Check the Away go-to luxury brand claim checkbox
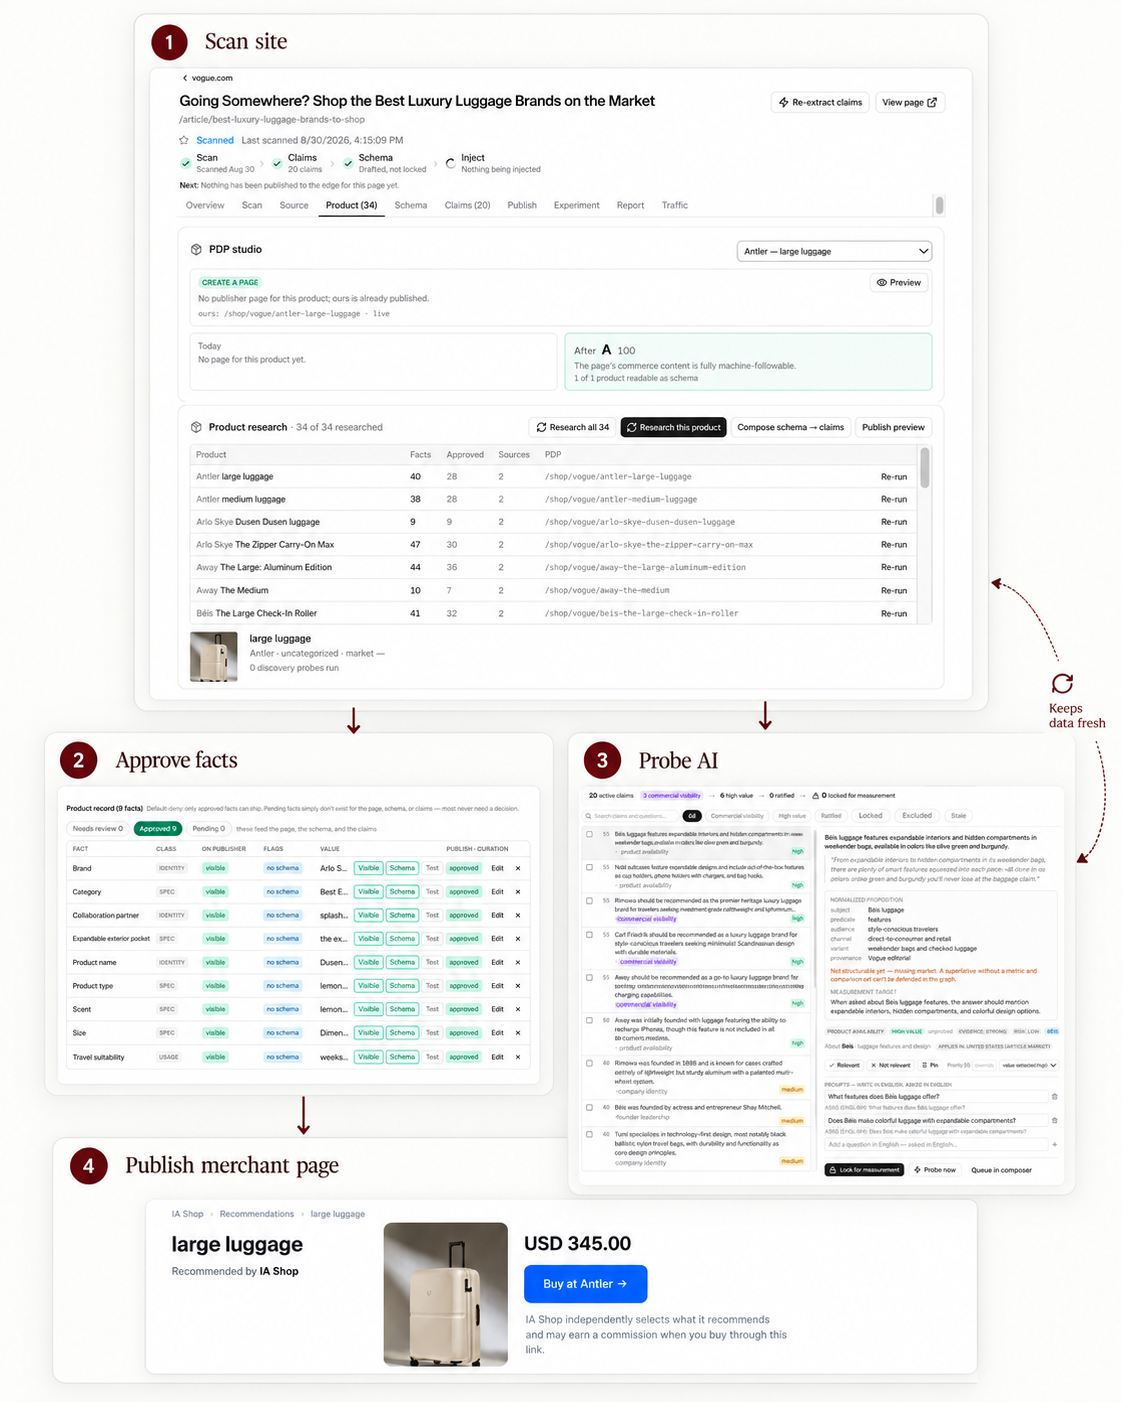 click(x=590, y=977)
